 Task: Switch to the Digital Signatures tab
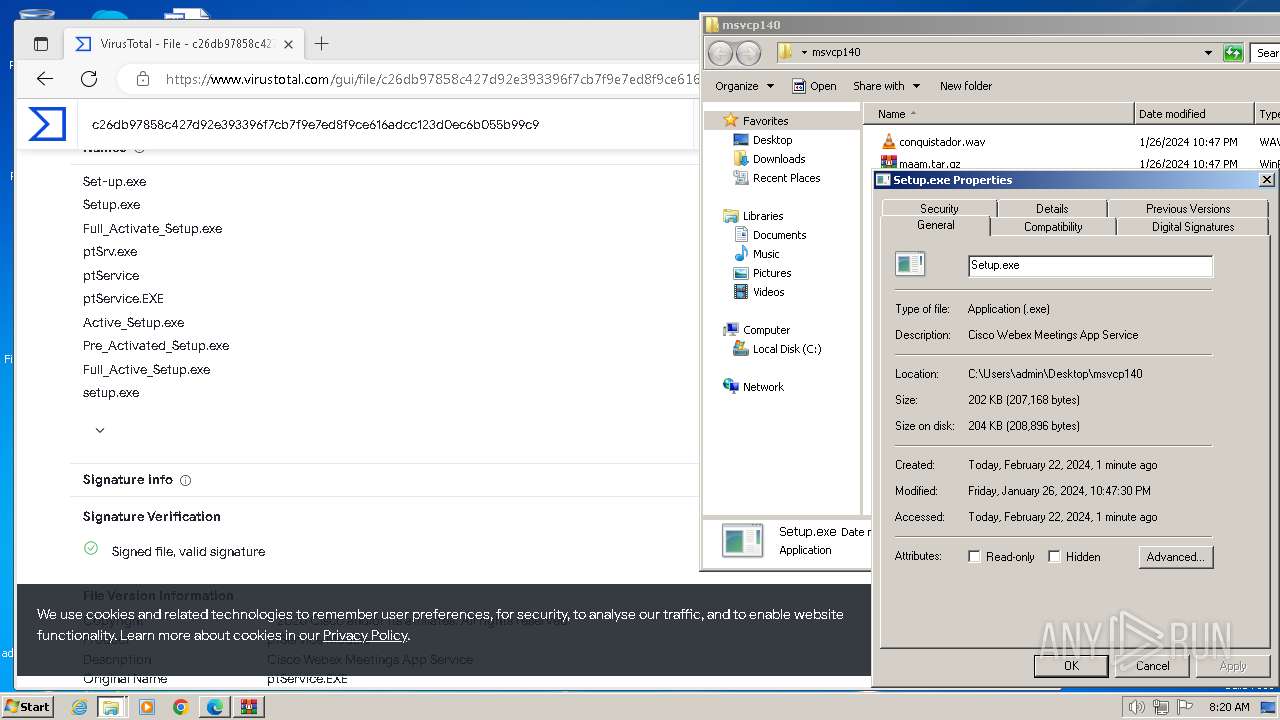click(1193, 227)
